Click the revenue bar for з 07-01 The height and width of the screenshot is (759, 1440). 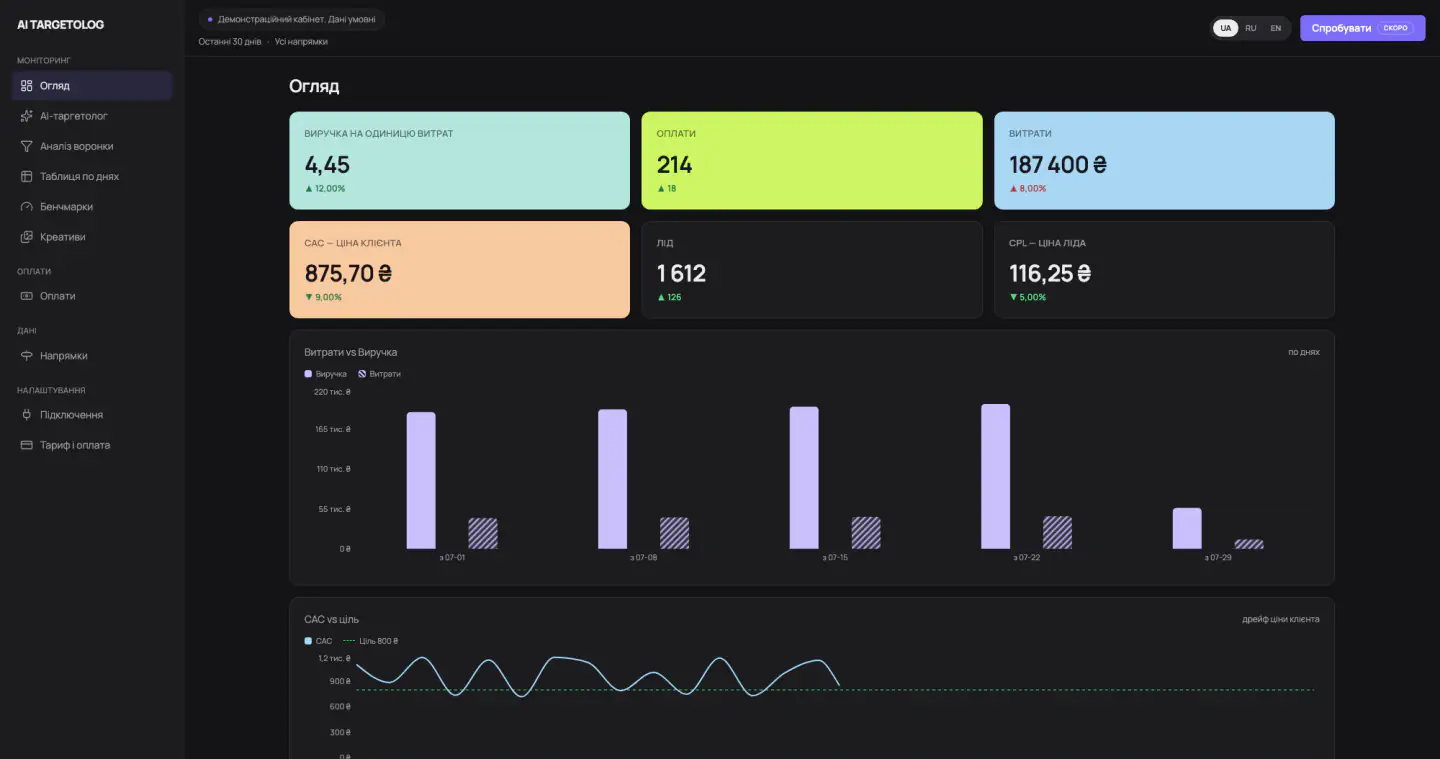point(421,480)
